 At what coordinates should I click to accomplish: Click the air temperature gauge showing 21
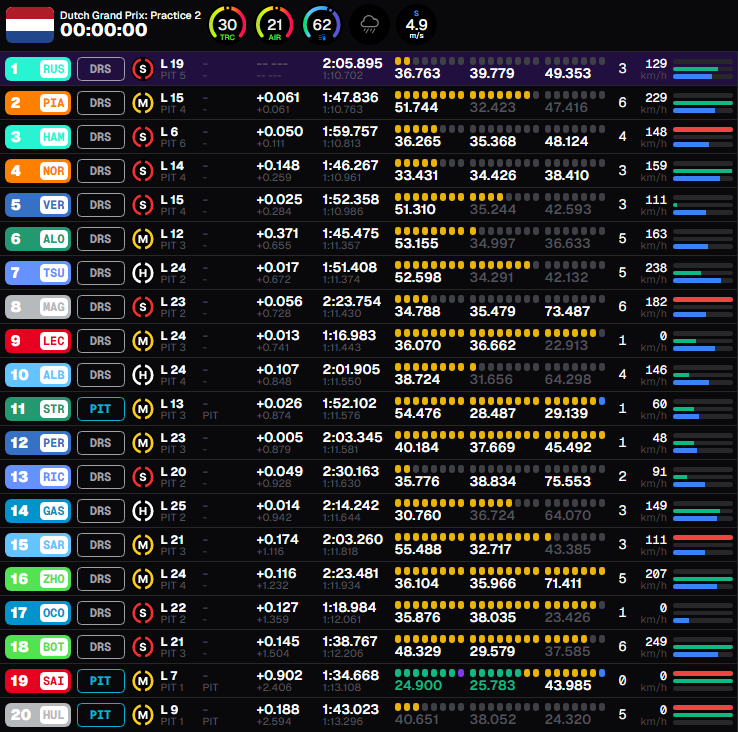(274, 25)
